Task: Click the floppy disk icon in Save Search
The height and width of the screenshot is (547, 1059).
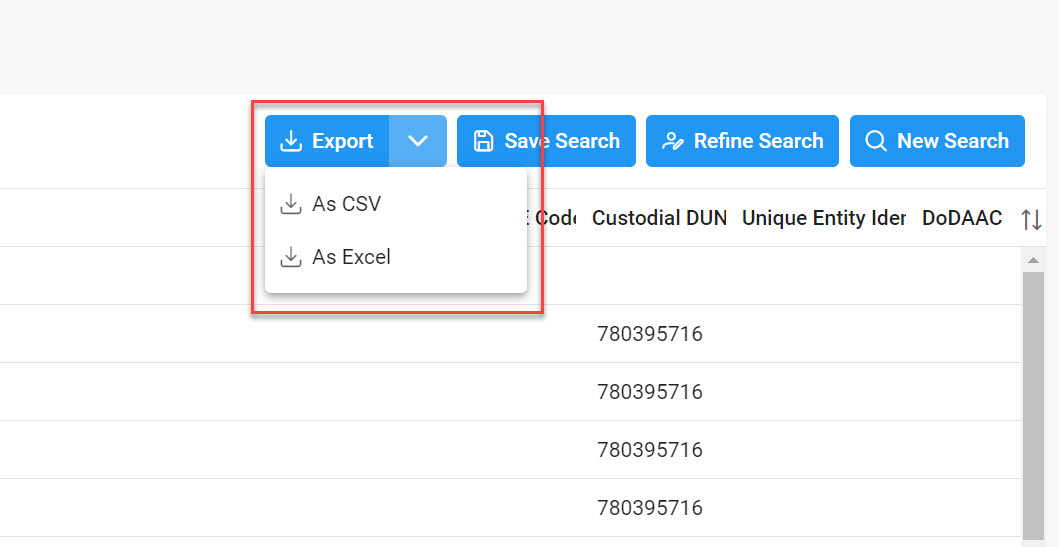Action: pyautogui.click(x=483, y=142)
